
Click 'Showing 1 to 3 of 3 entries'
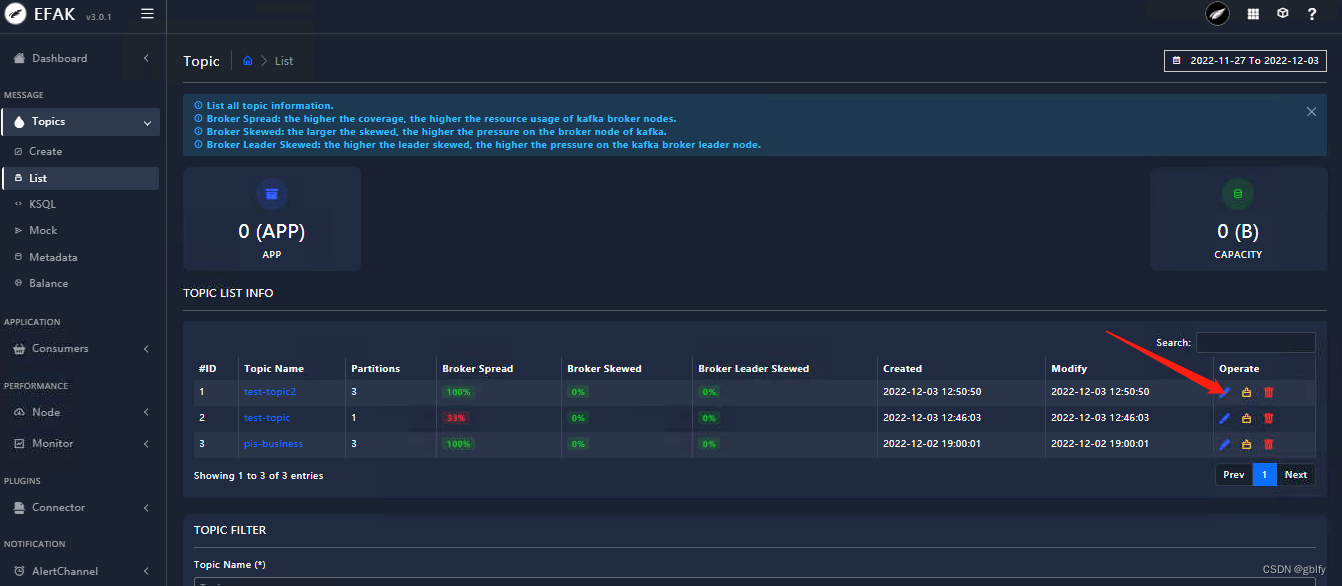(x=258, y=476)
